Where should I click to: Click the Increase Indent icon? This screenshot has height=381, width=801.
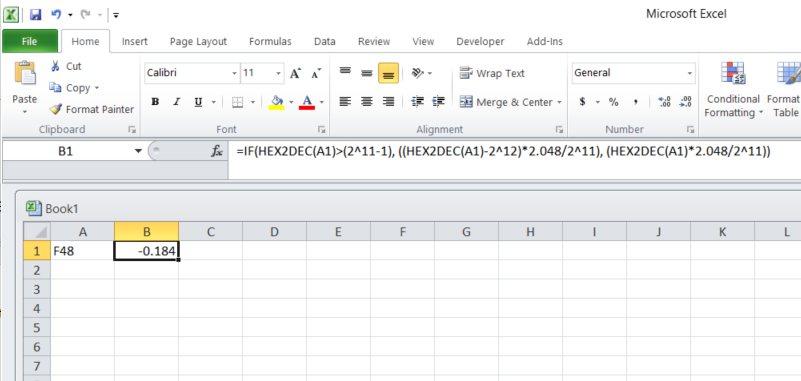(438, 102)
